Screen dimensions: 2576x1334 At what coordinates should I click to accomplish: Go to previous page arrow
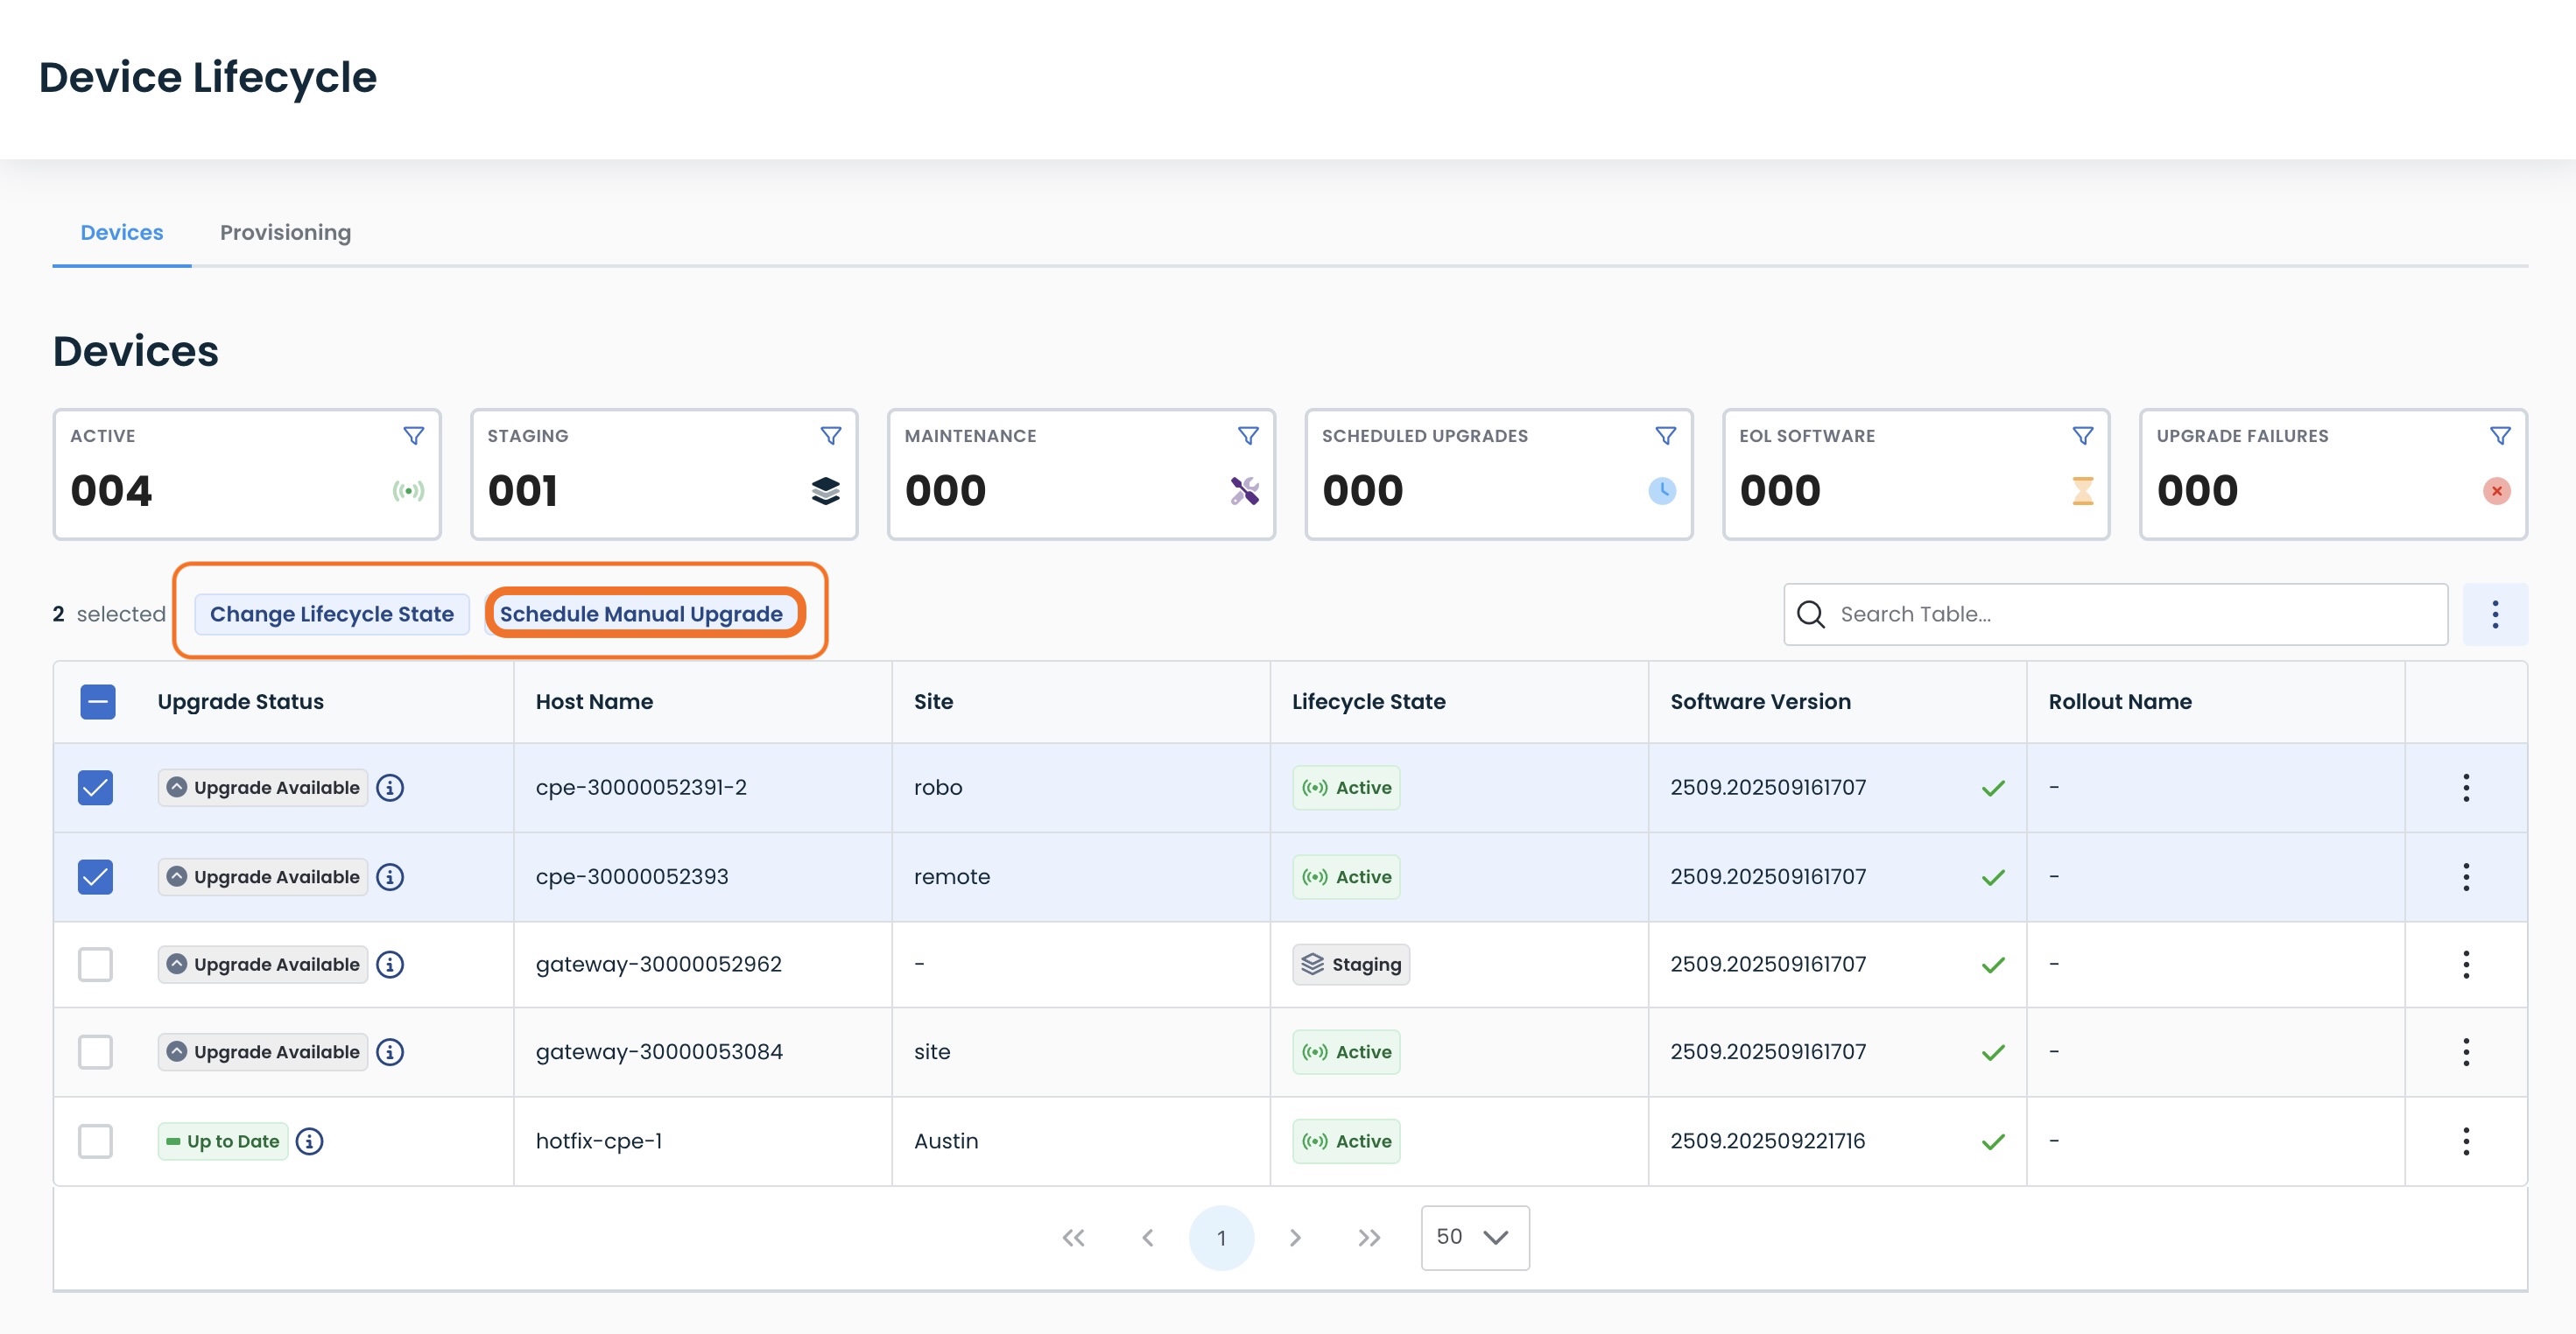click(1147, 1238)
